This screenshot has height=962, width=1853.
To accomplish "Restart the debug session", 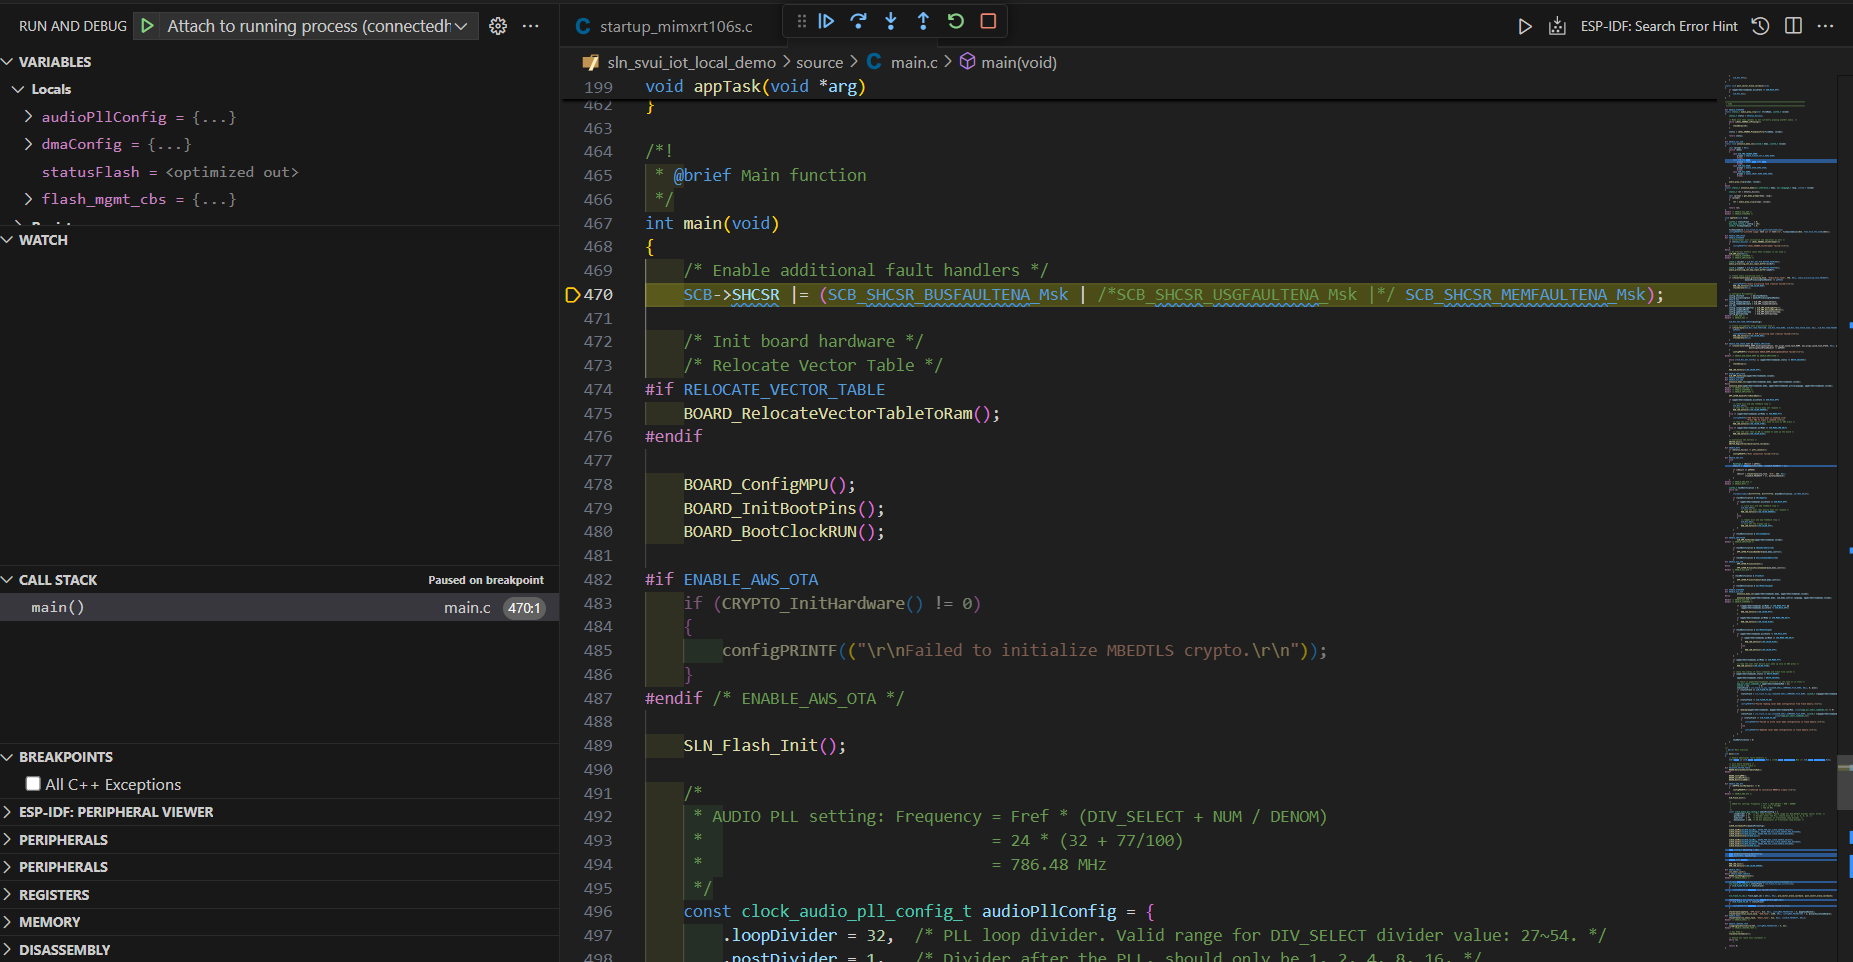I will [x=956, y=21].
